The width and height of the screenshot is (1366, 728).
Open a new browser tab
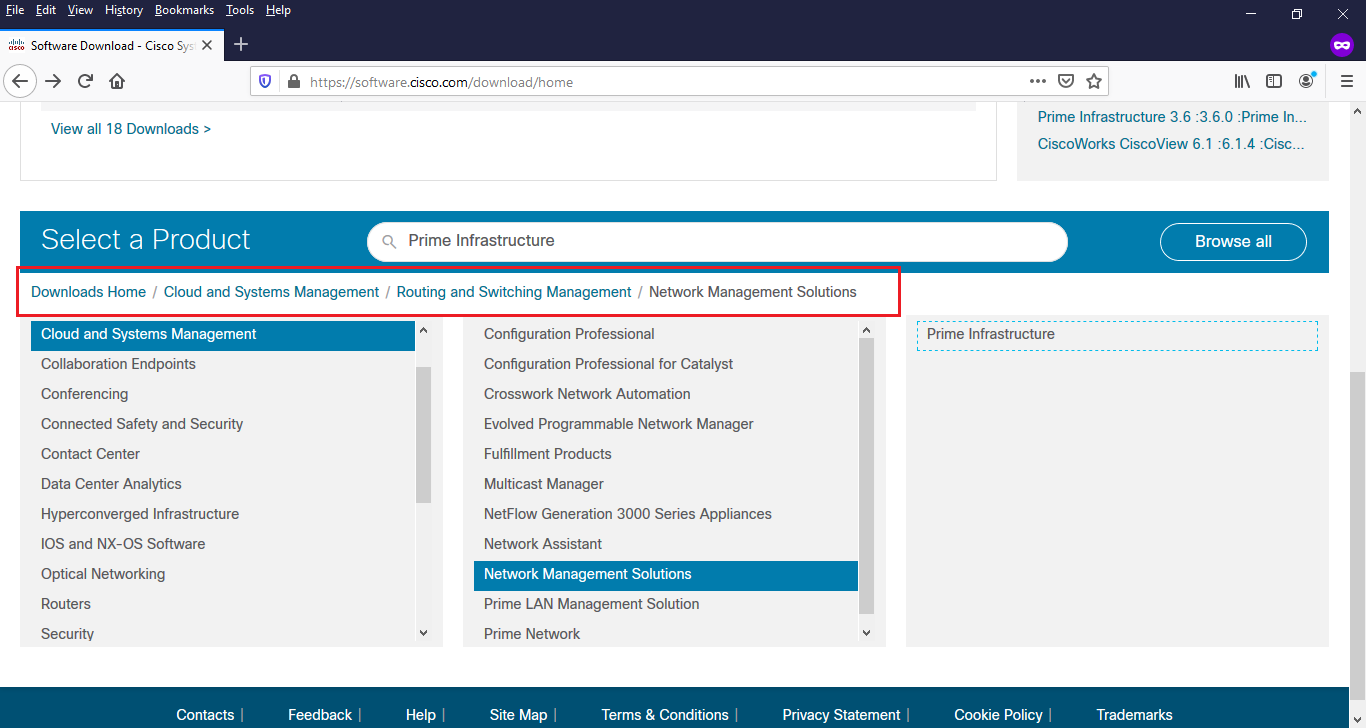click(x=241, y=44)
